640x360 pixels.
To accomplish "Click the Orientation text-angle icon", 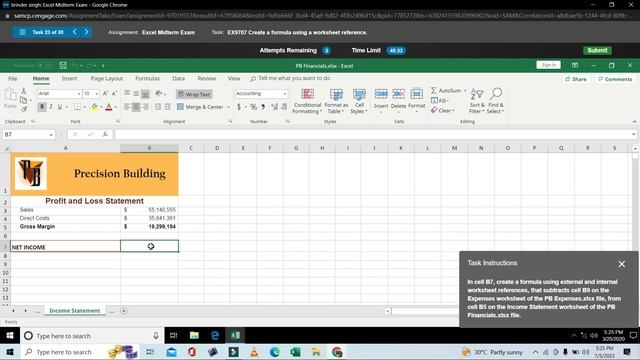I will [159, 93].
